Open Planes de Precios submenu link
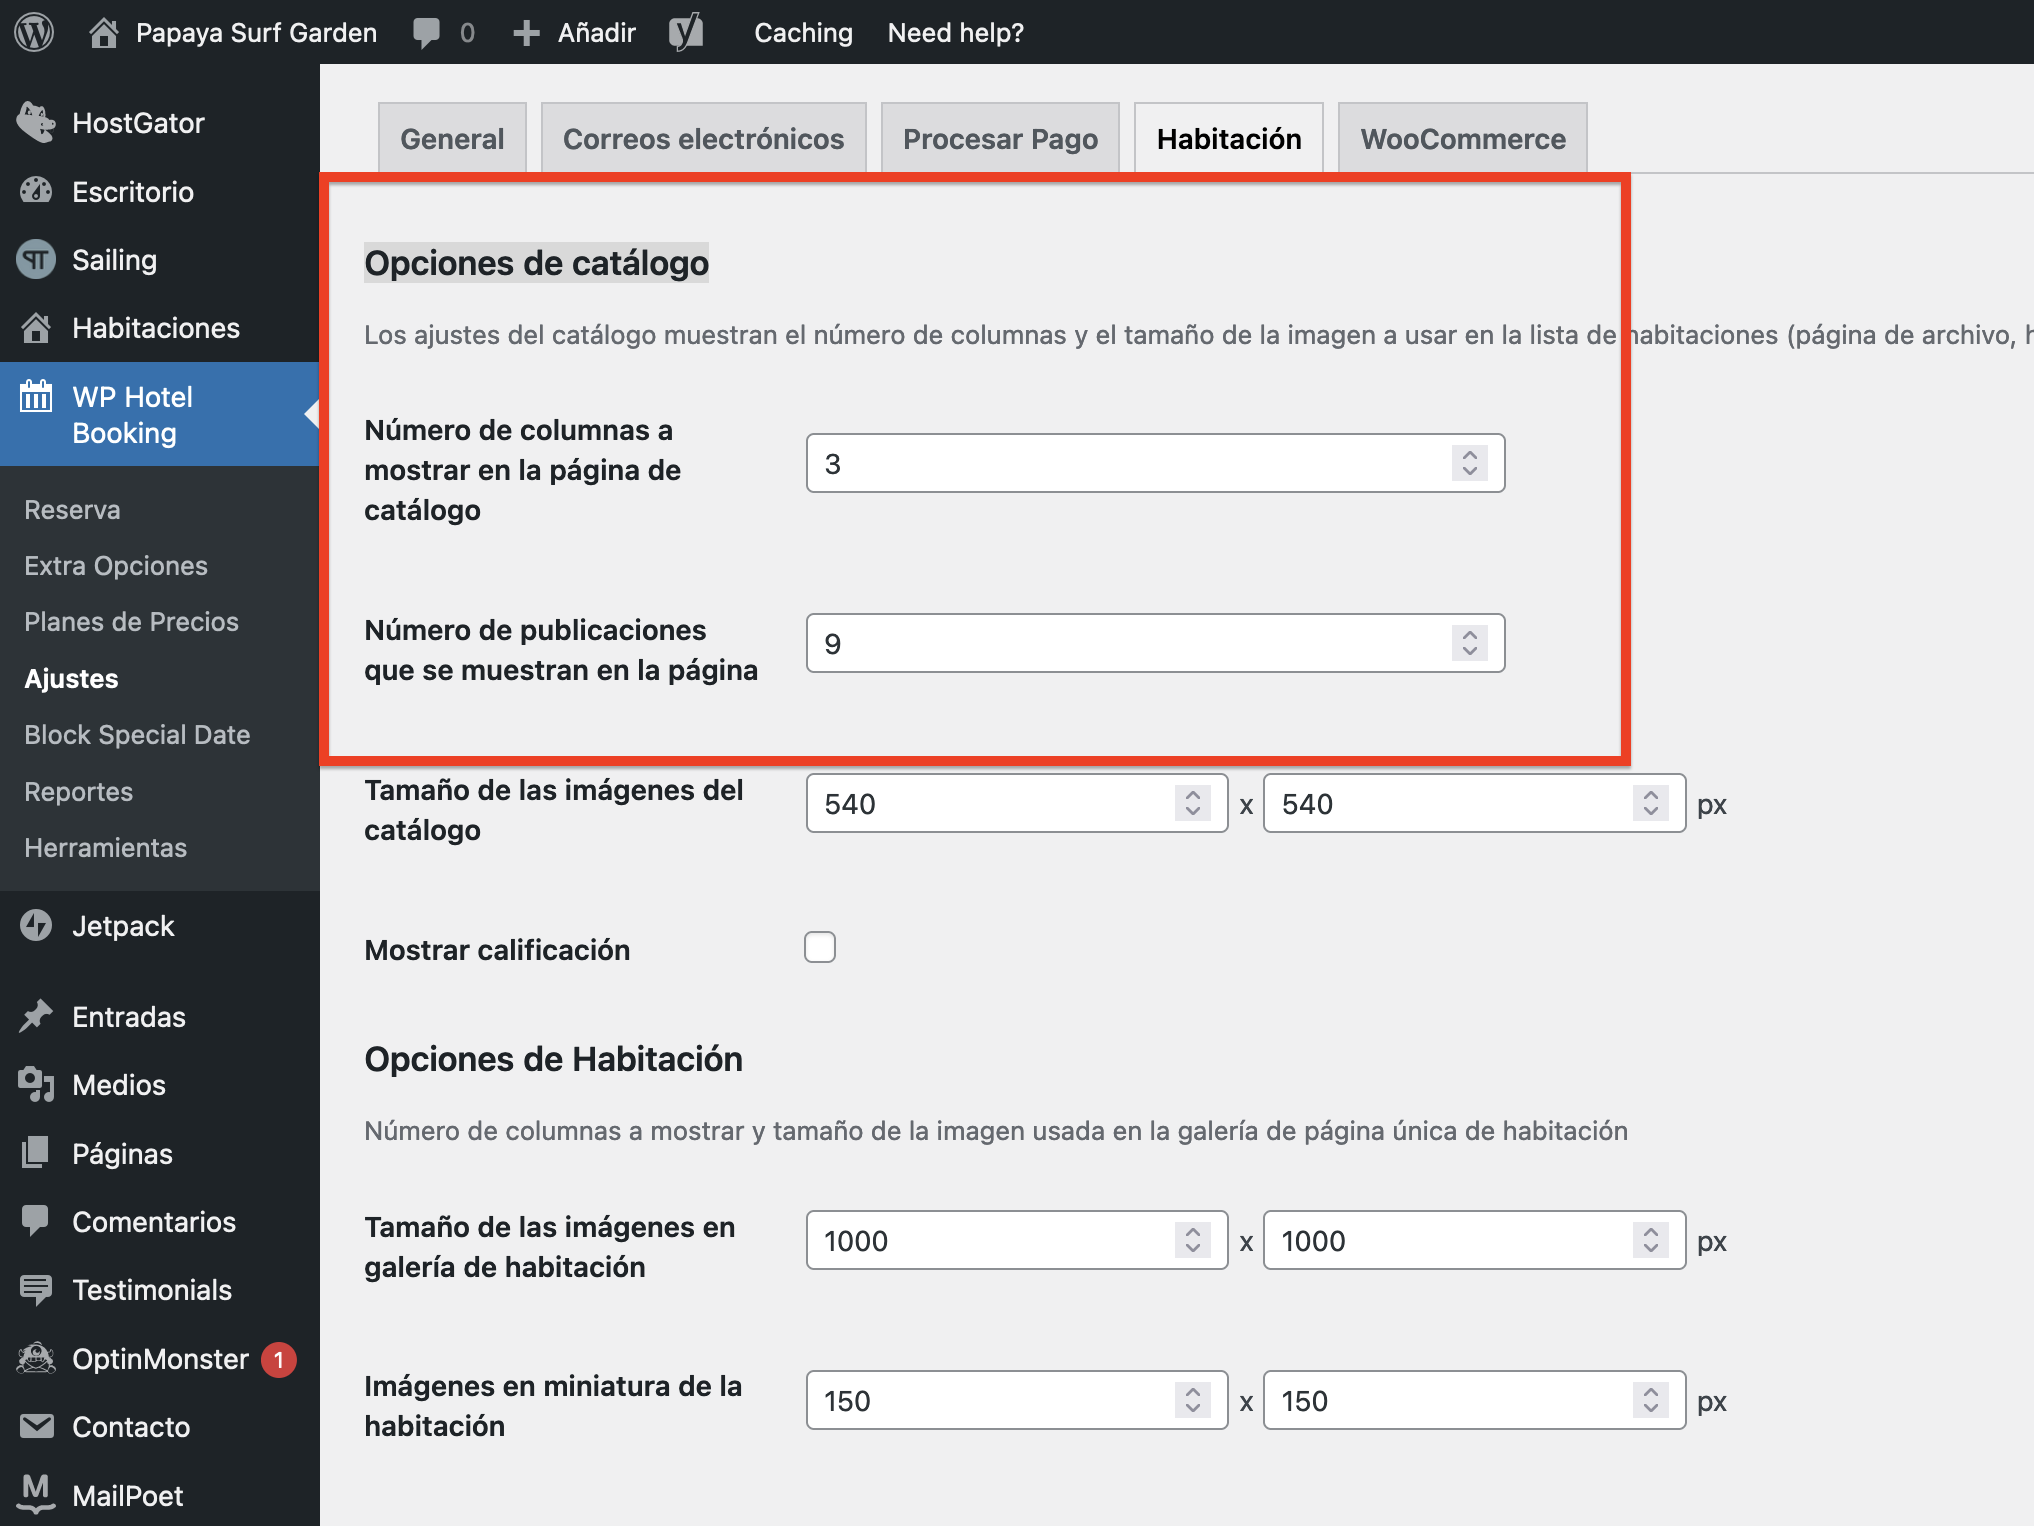Screen dimensions: 2034x1526 (131, 622)
